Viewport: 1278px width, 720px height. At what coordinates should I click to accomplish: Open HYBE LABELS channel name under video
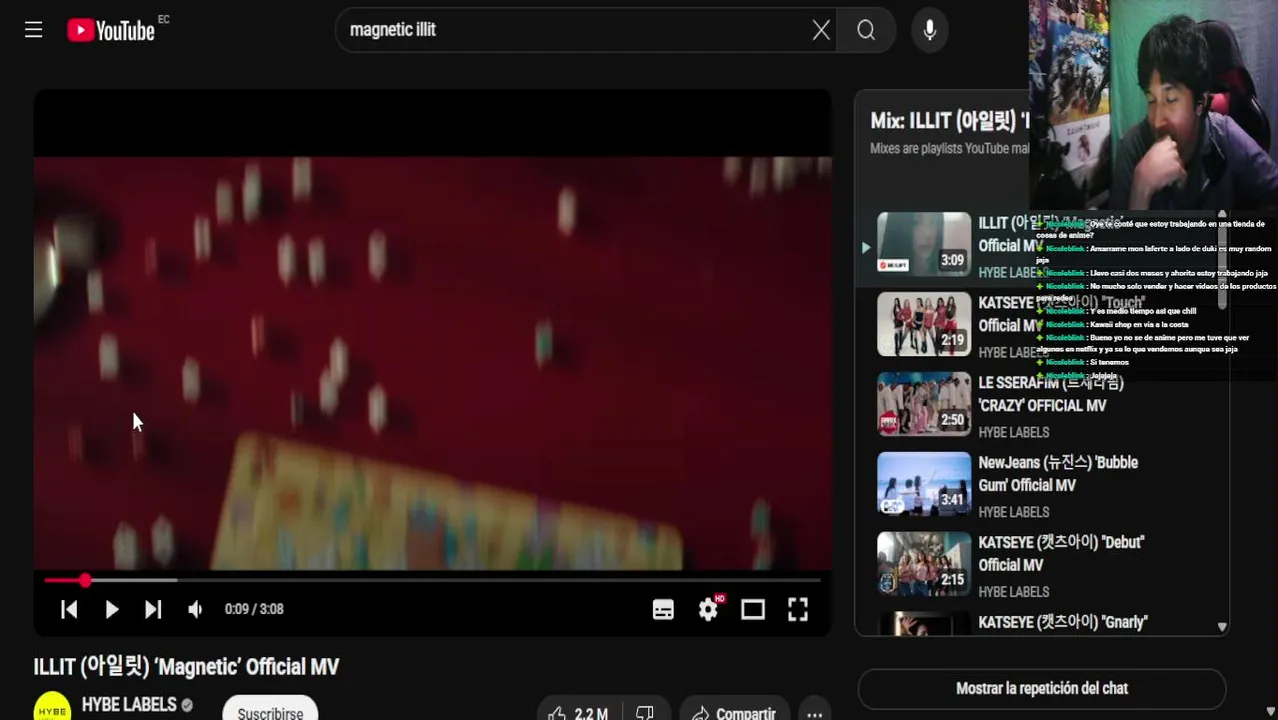[129, 705]
